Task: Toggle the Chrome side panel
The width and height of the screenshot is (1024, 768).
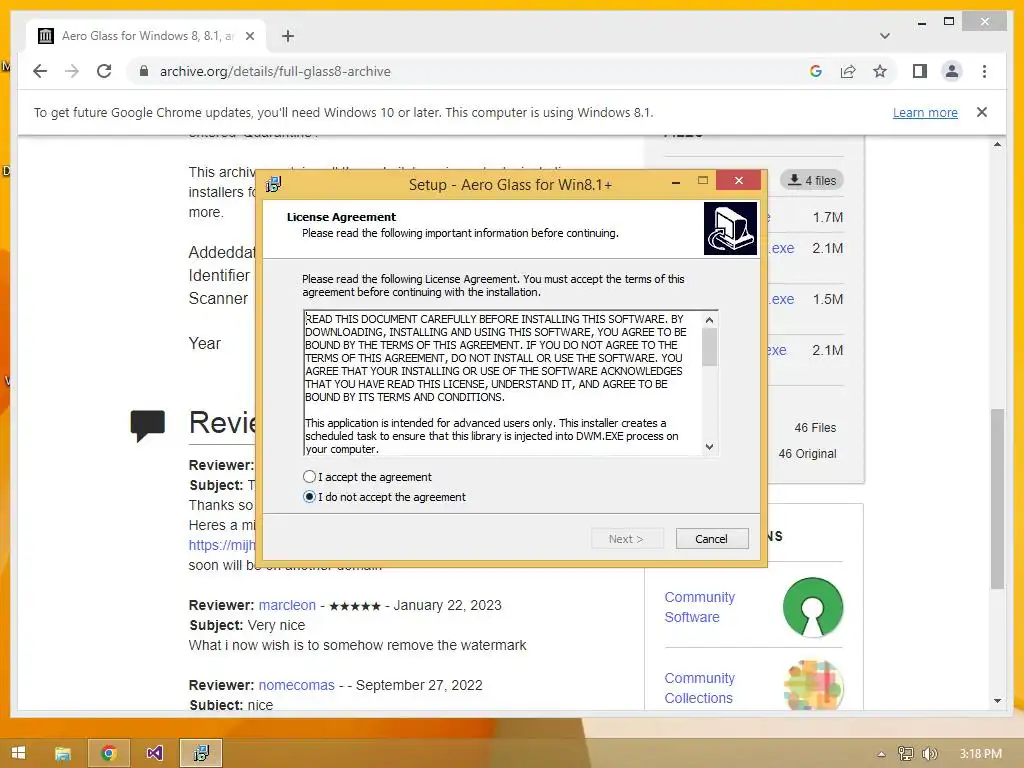Action: tap(920, 71)
